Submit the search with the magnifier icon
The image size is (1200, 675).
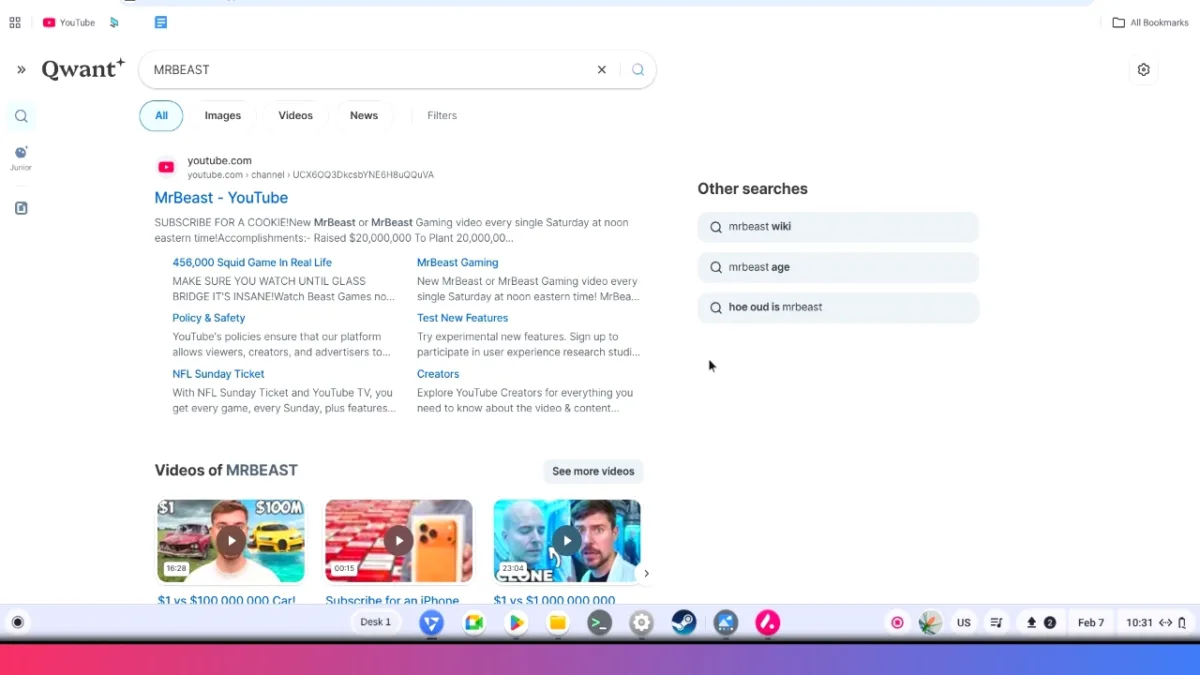click(637, 69)
